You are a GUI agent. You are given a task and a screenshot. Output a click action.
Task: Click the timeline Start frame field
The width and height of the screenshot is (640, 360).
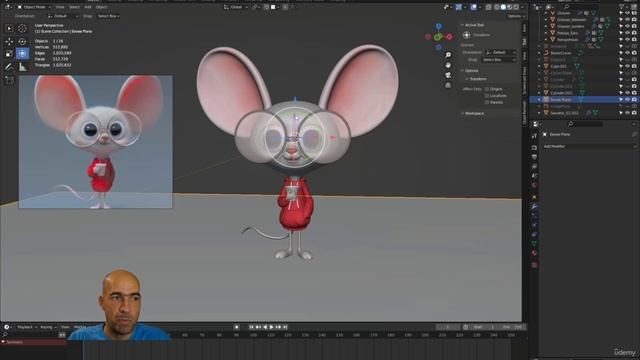tap(483, 327)
